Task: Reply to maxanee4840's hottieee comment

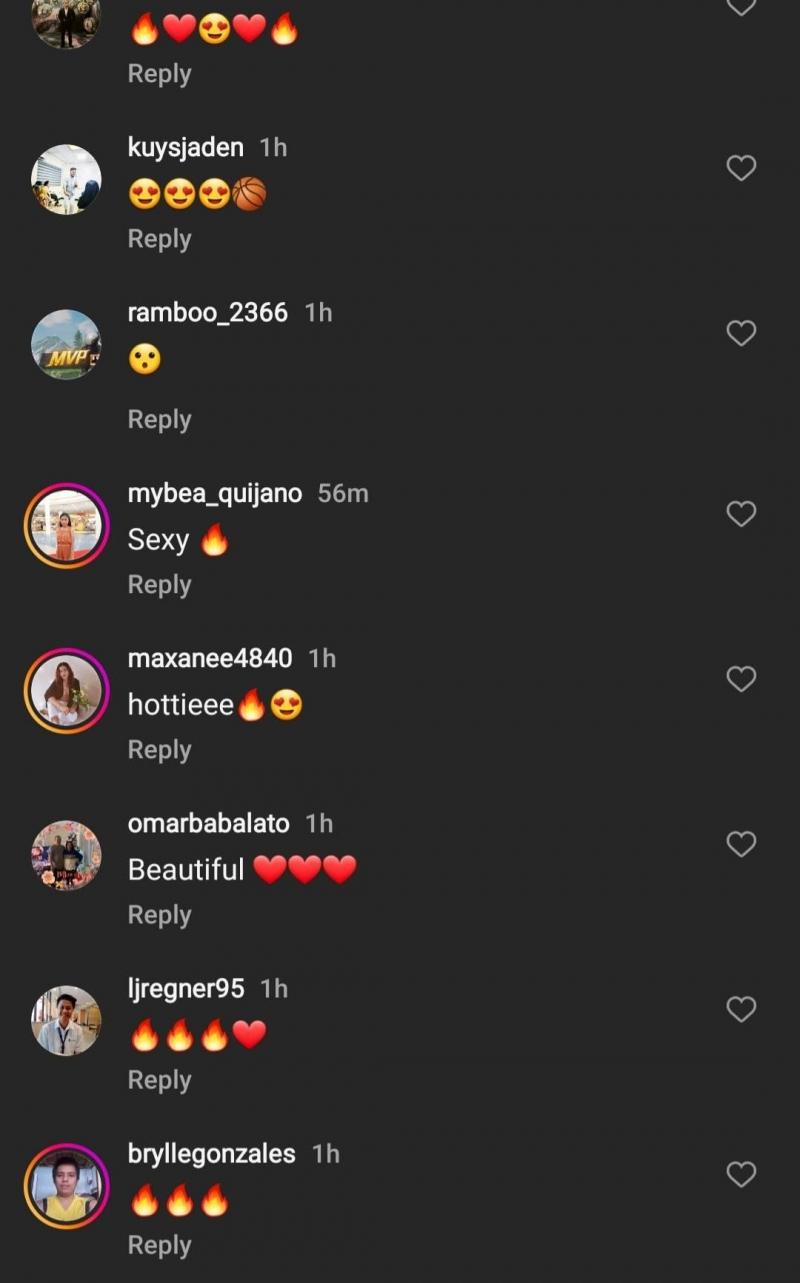Action: click(x=159, y=749)
